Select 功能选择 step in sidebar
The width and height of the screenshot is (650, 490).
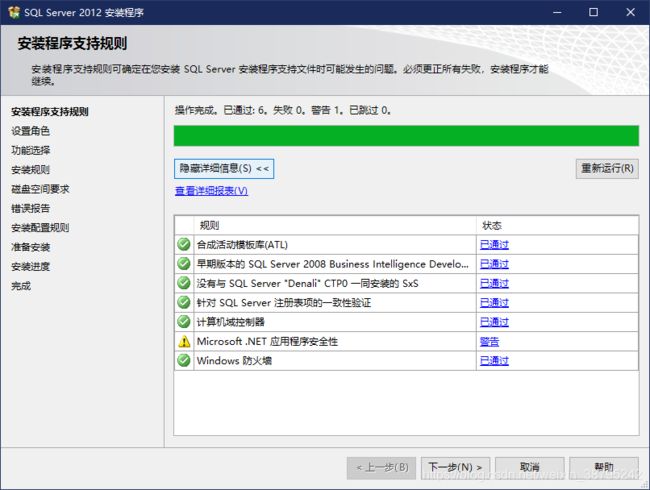pos(30,150)
